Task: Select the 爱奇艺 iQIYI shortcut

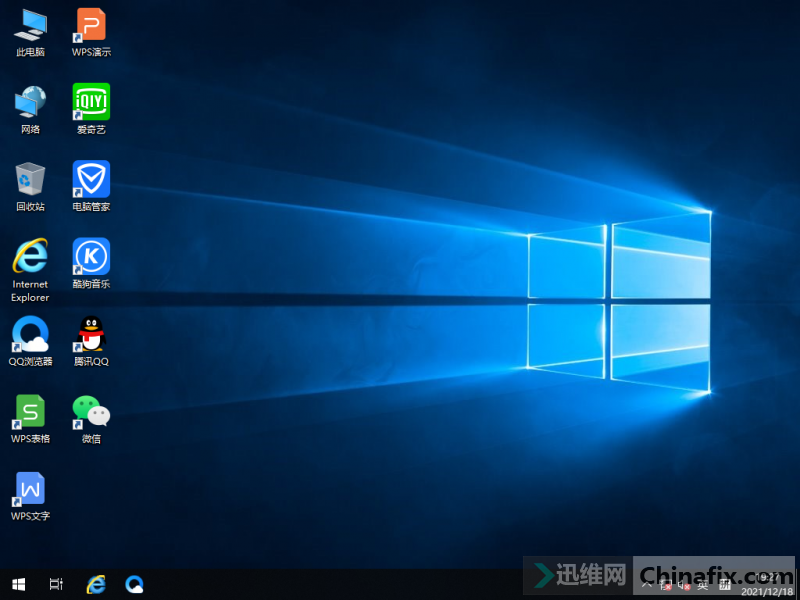Action: 91,110
